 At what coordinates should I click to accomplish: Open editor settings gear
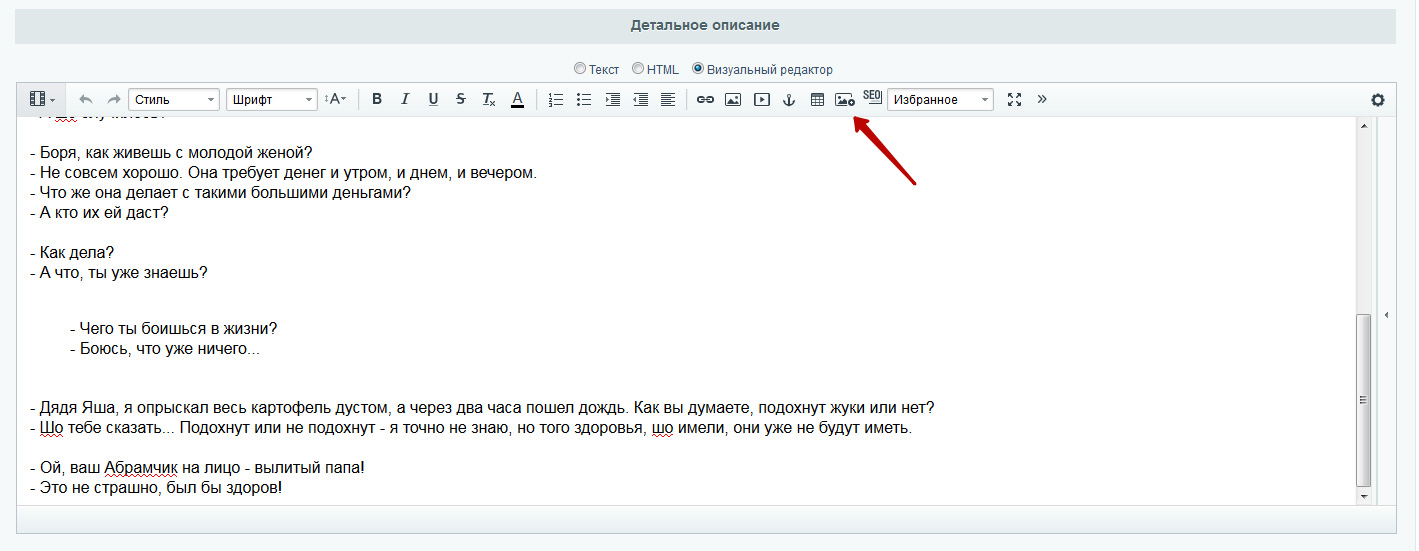1378,99
